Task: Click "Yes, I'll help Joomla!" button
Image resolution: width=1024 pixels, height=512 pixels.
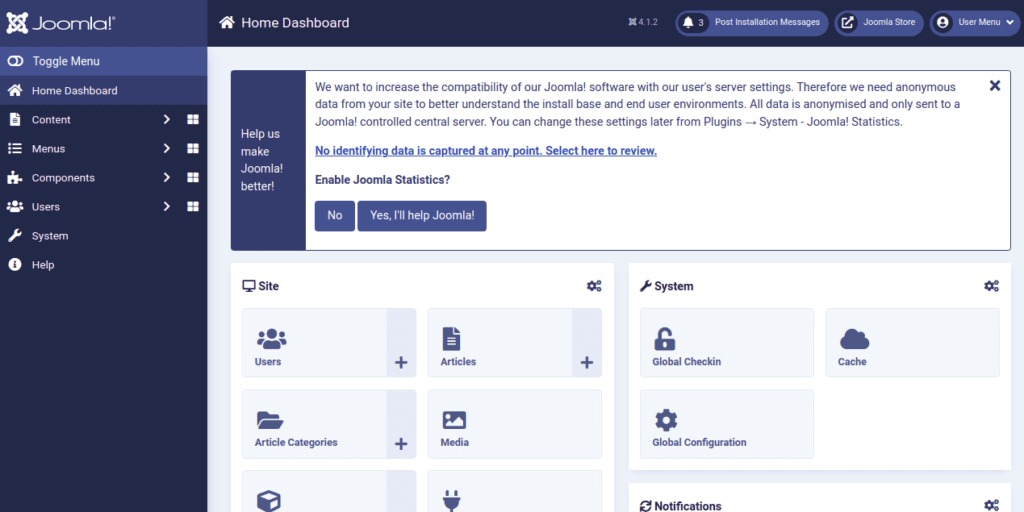Action: [x=422, y=215]
